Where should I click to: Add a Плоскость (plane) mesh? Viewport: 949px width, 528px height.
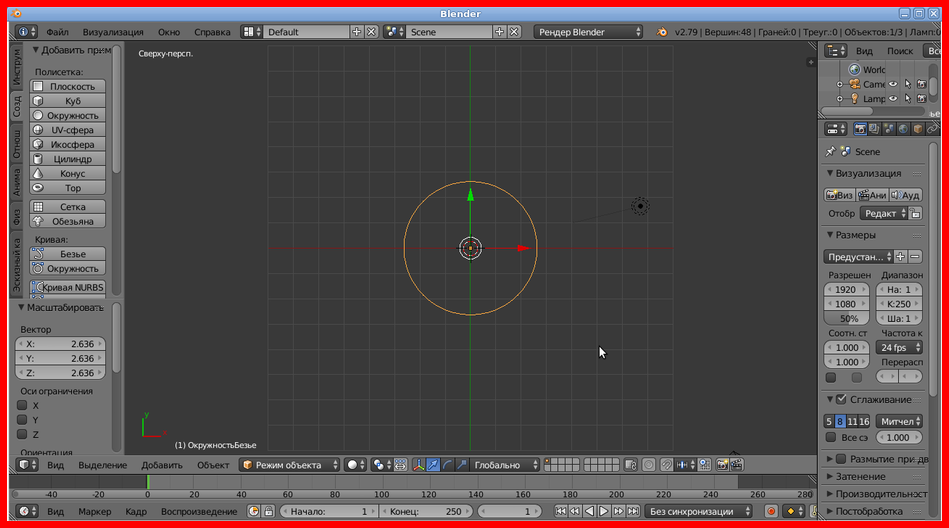point(67,86)
